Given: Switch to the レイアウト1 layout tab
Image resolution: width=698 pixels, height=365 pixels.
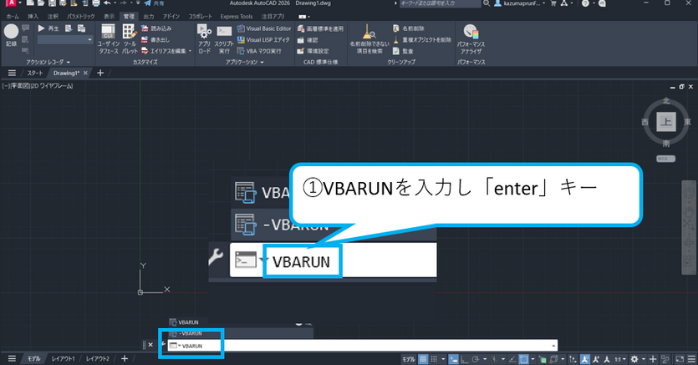Looking at the screenshot, I should click(x=63, y=358).
